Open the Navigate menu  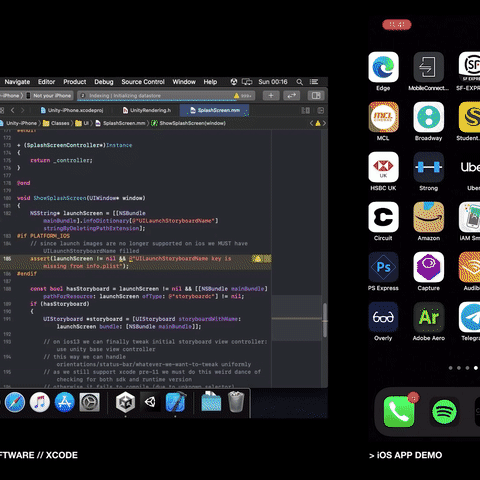pyautogui.click(x=17, y=82)
